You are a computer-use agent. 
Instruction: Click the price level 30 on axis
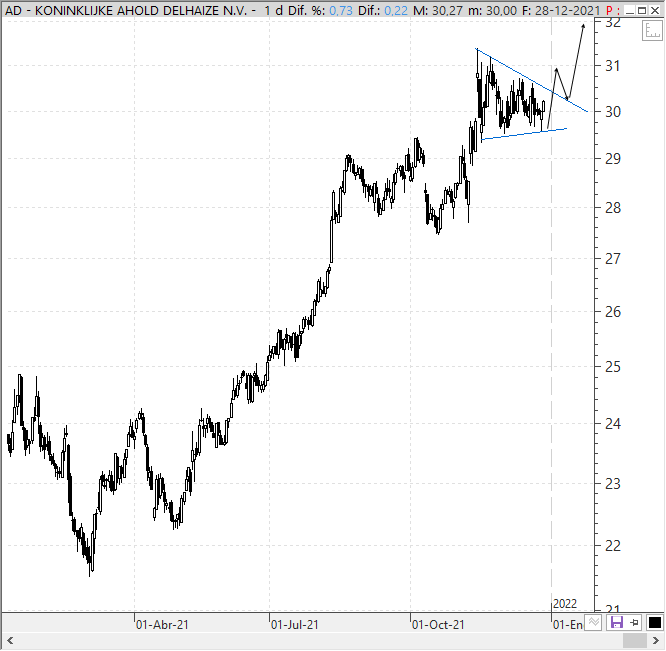[x=613, y=112]
